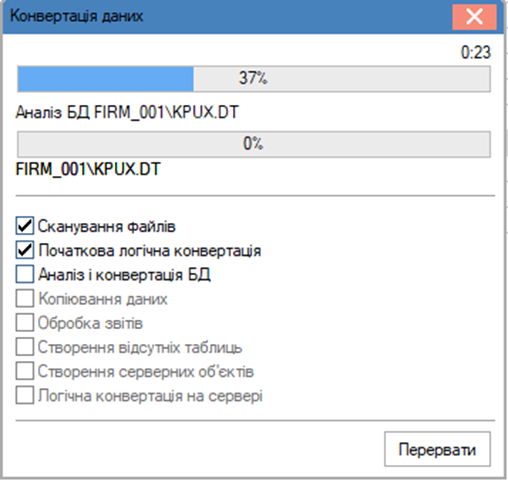The width and height of the screenshot is (508, 481).
Task: Tick the Копіювання даних checkbox
Action: tap(25, 298)
